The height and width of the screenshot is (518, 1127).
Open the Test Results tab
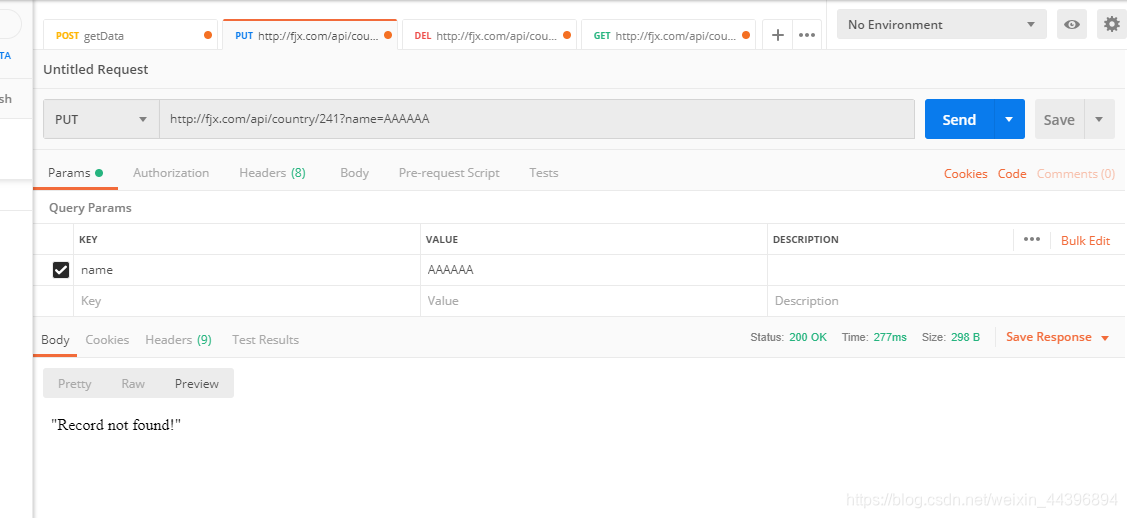click(265, 340)
